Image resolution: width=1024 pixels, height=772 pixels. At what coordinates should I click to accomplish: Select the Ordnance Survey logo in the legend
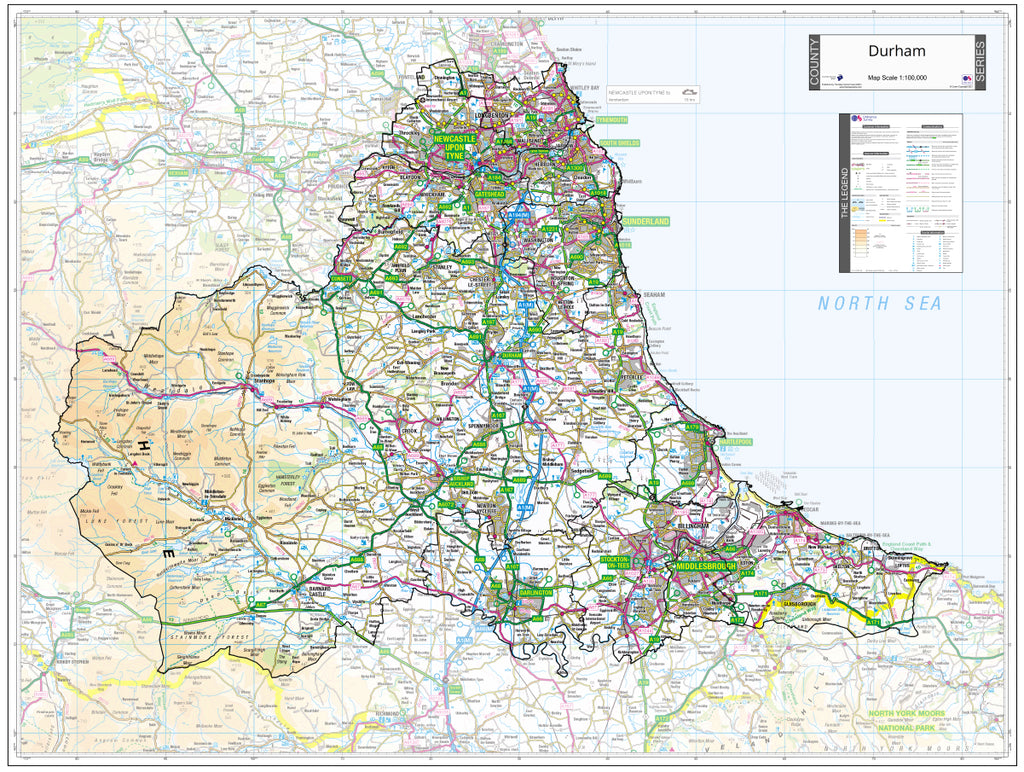pyautogui.click(x=856, y=118)
